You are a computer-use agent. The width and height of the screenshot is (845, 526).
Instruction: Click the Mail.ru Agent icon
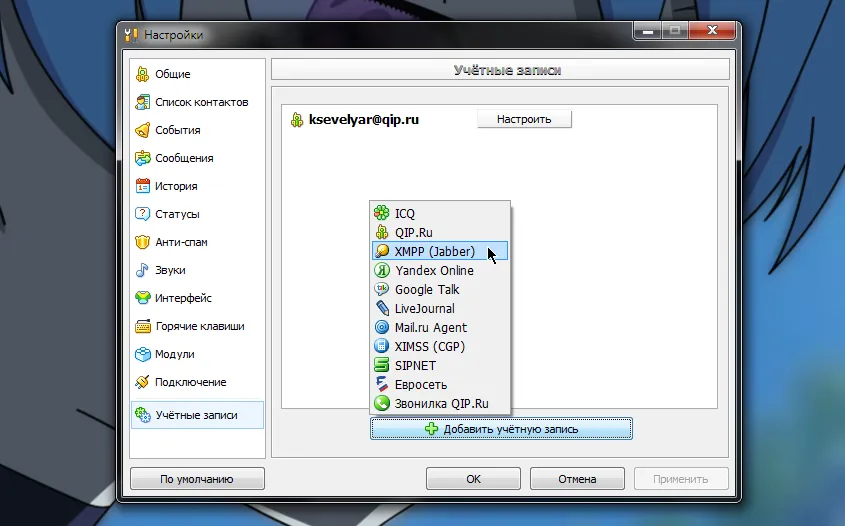coord(382,327)
